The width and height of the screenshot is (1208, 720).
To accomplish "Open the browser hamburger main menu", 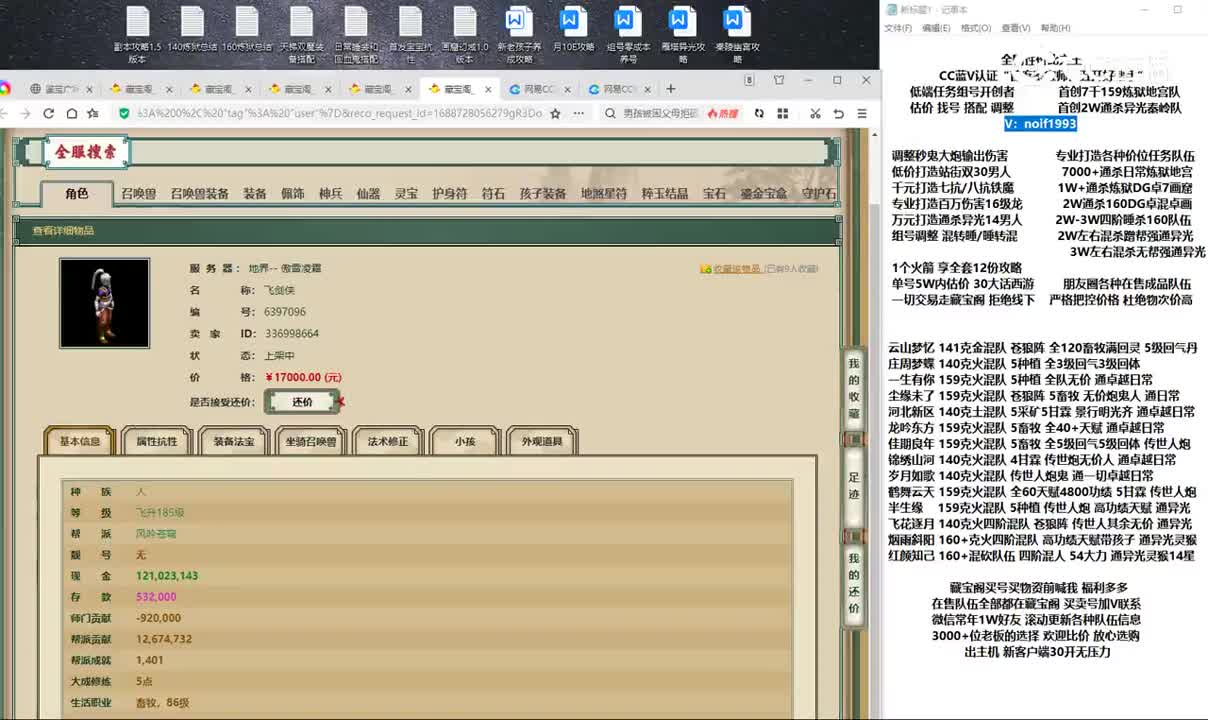I will coord(862,113).
